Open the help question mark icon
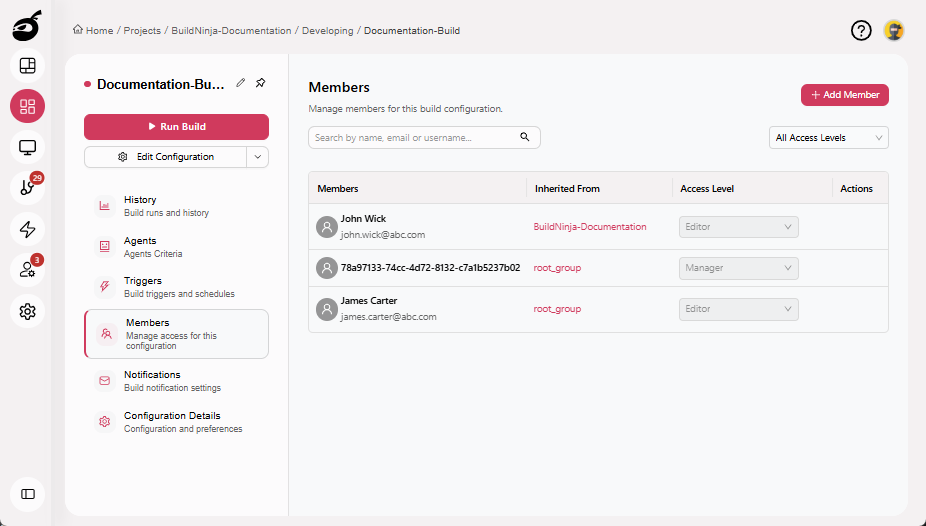The height and width of the screenshot is (526, 926). click(861, 30)
